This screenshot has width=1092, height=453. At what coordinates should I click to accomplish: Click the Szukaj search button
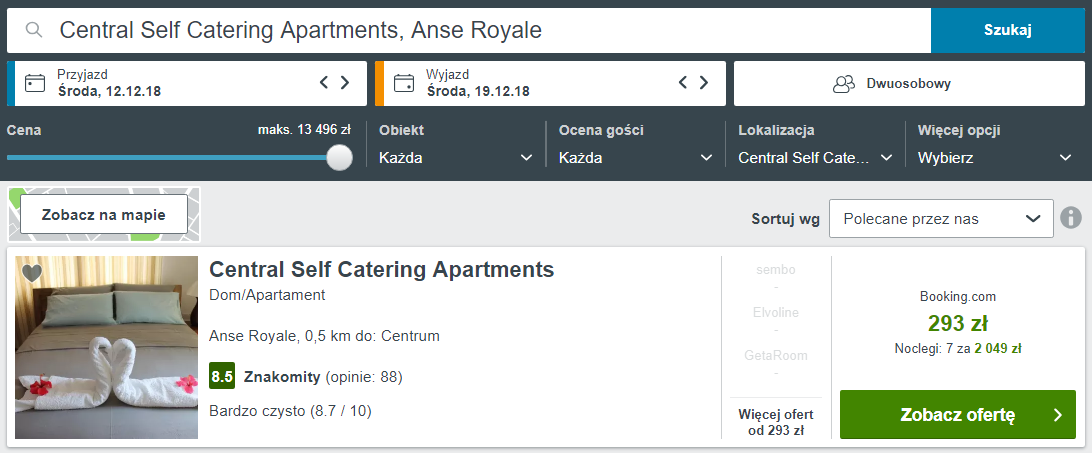tap(1008, 30)
